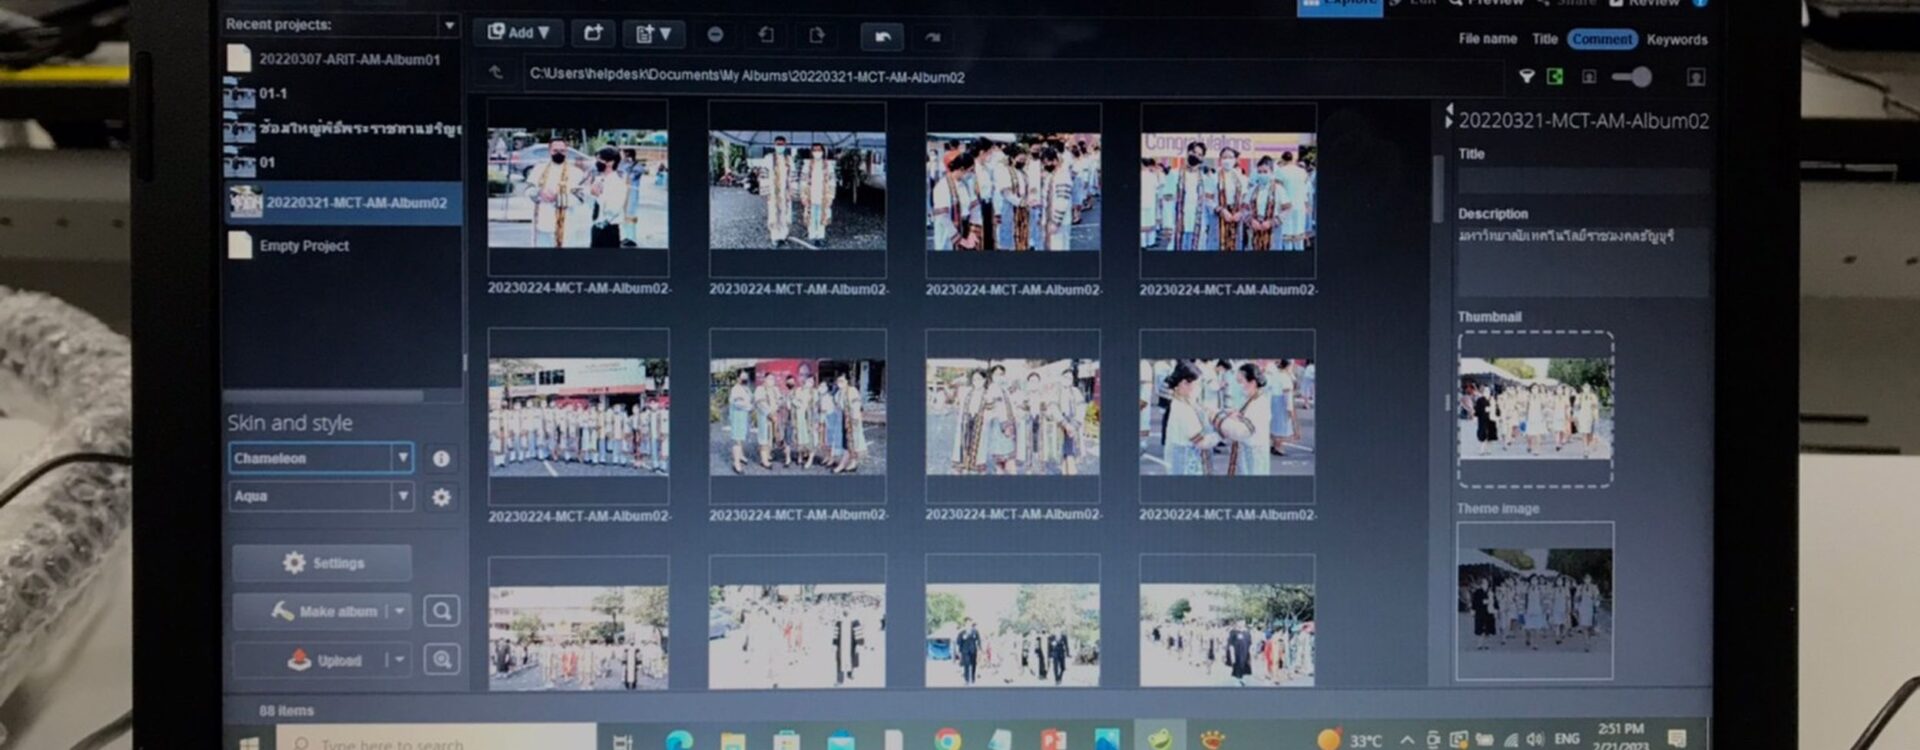This screenshot has height=750, width=1920.
Task: Click the jAlbum frog taskbar icon
Action: 1160,739
